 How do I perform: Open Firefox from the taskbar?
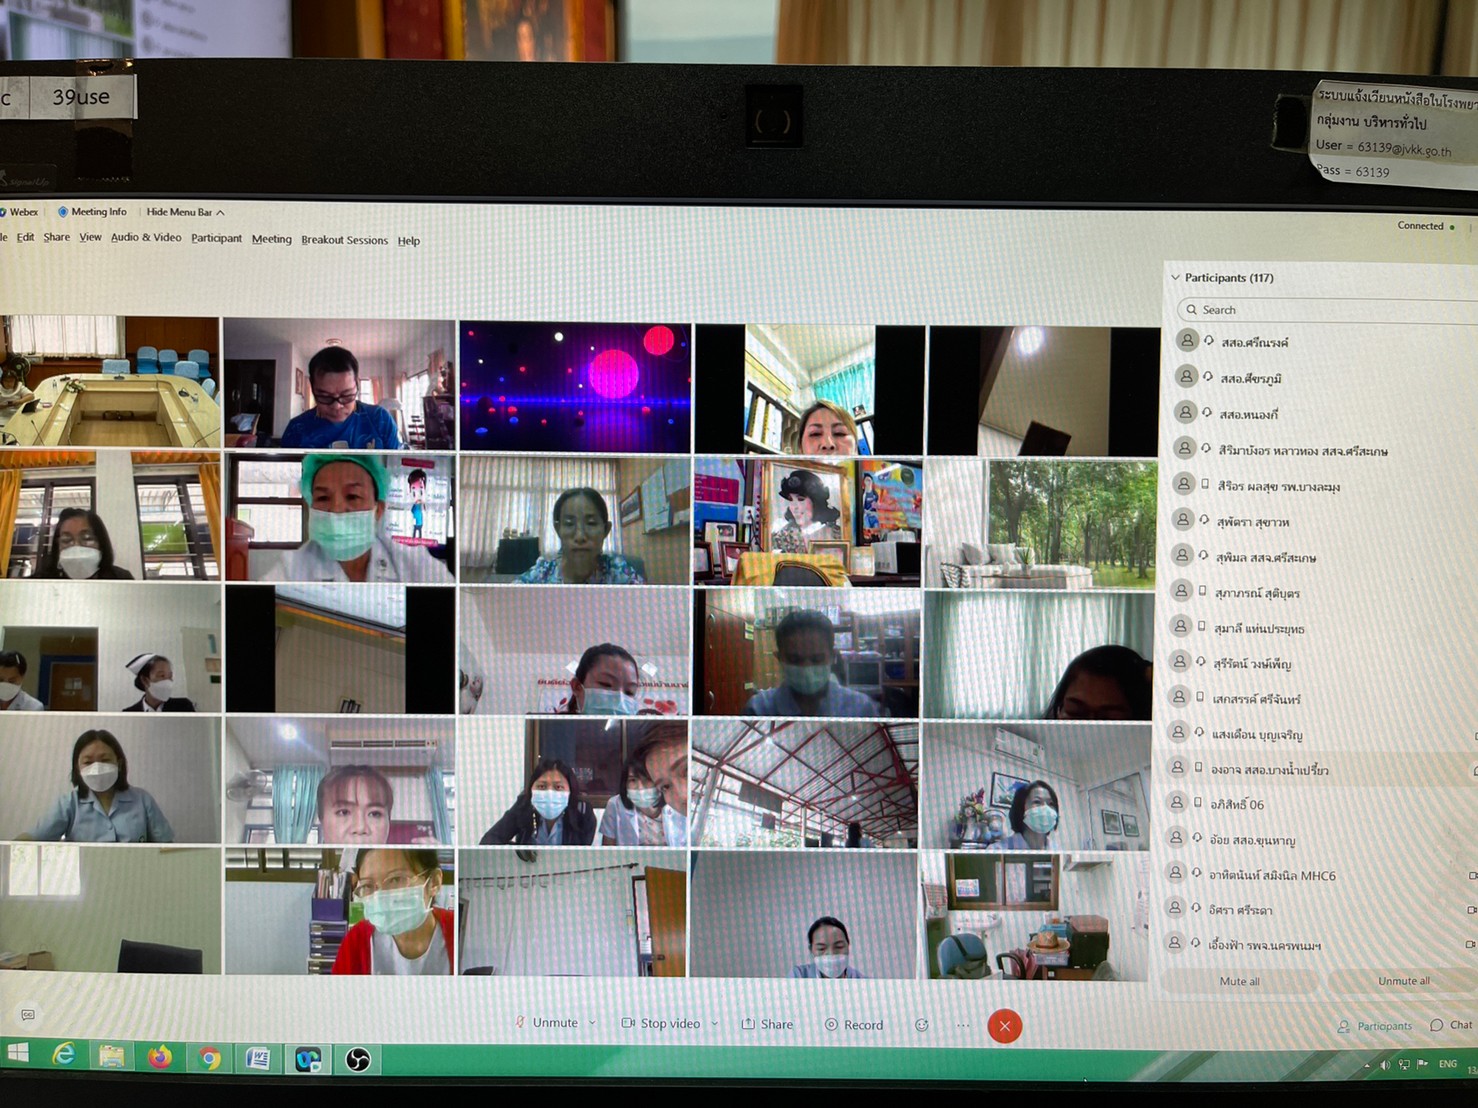[159, 1057]
